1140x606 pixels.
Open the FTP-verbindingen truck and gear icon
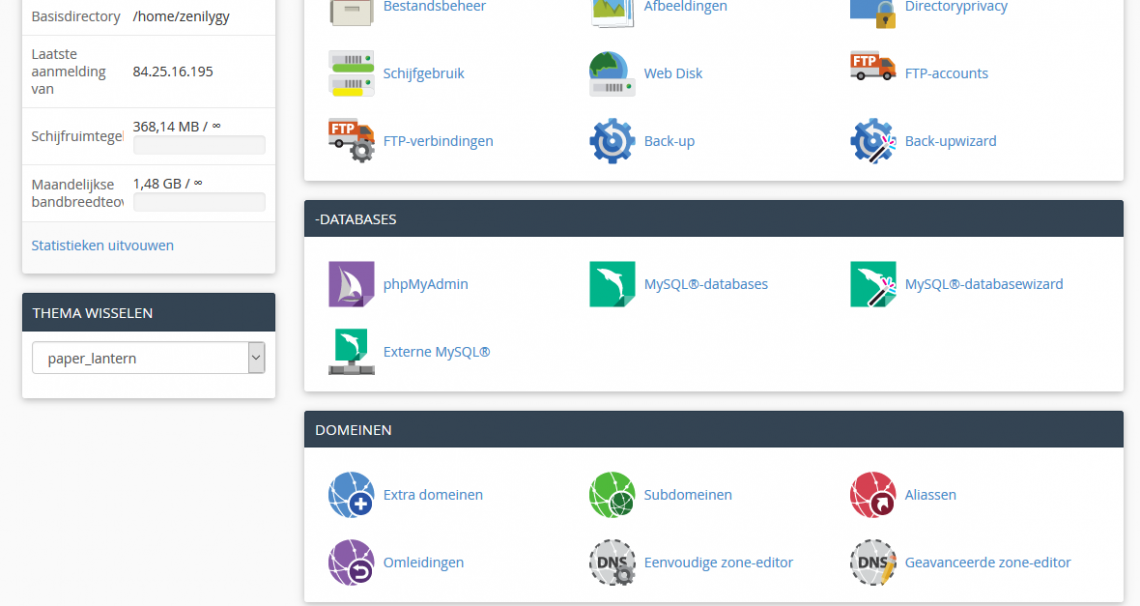[x=351, y=140]
